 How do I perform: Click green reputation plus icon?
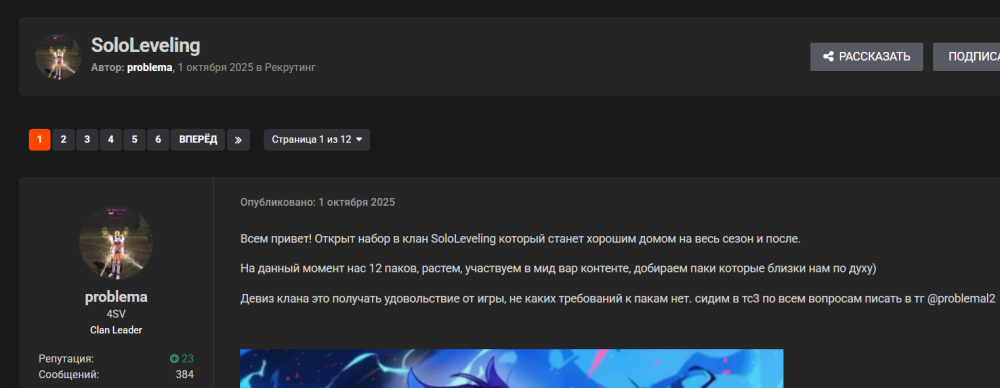tap(174, 359)
